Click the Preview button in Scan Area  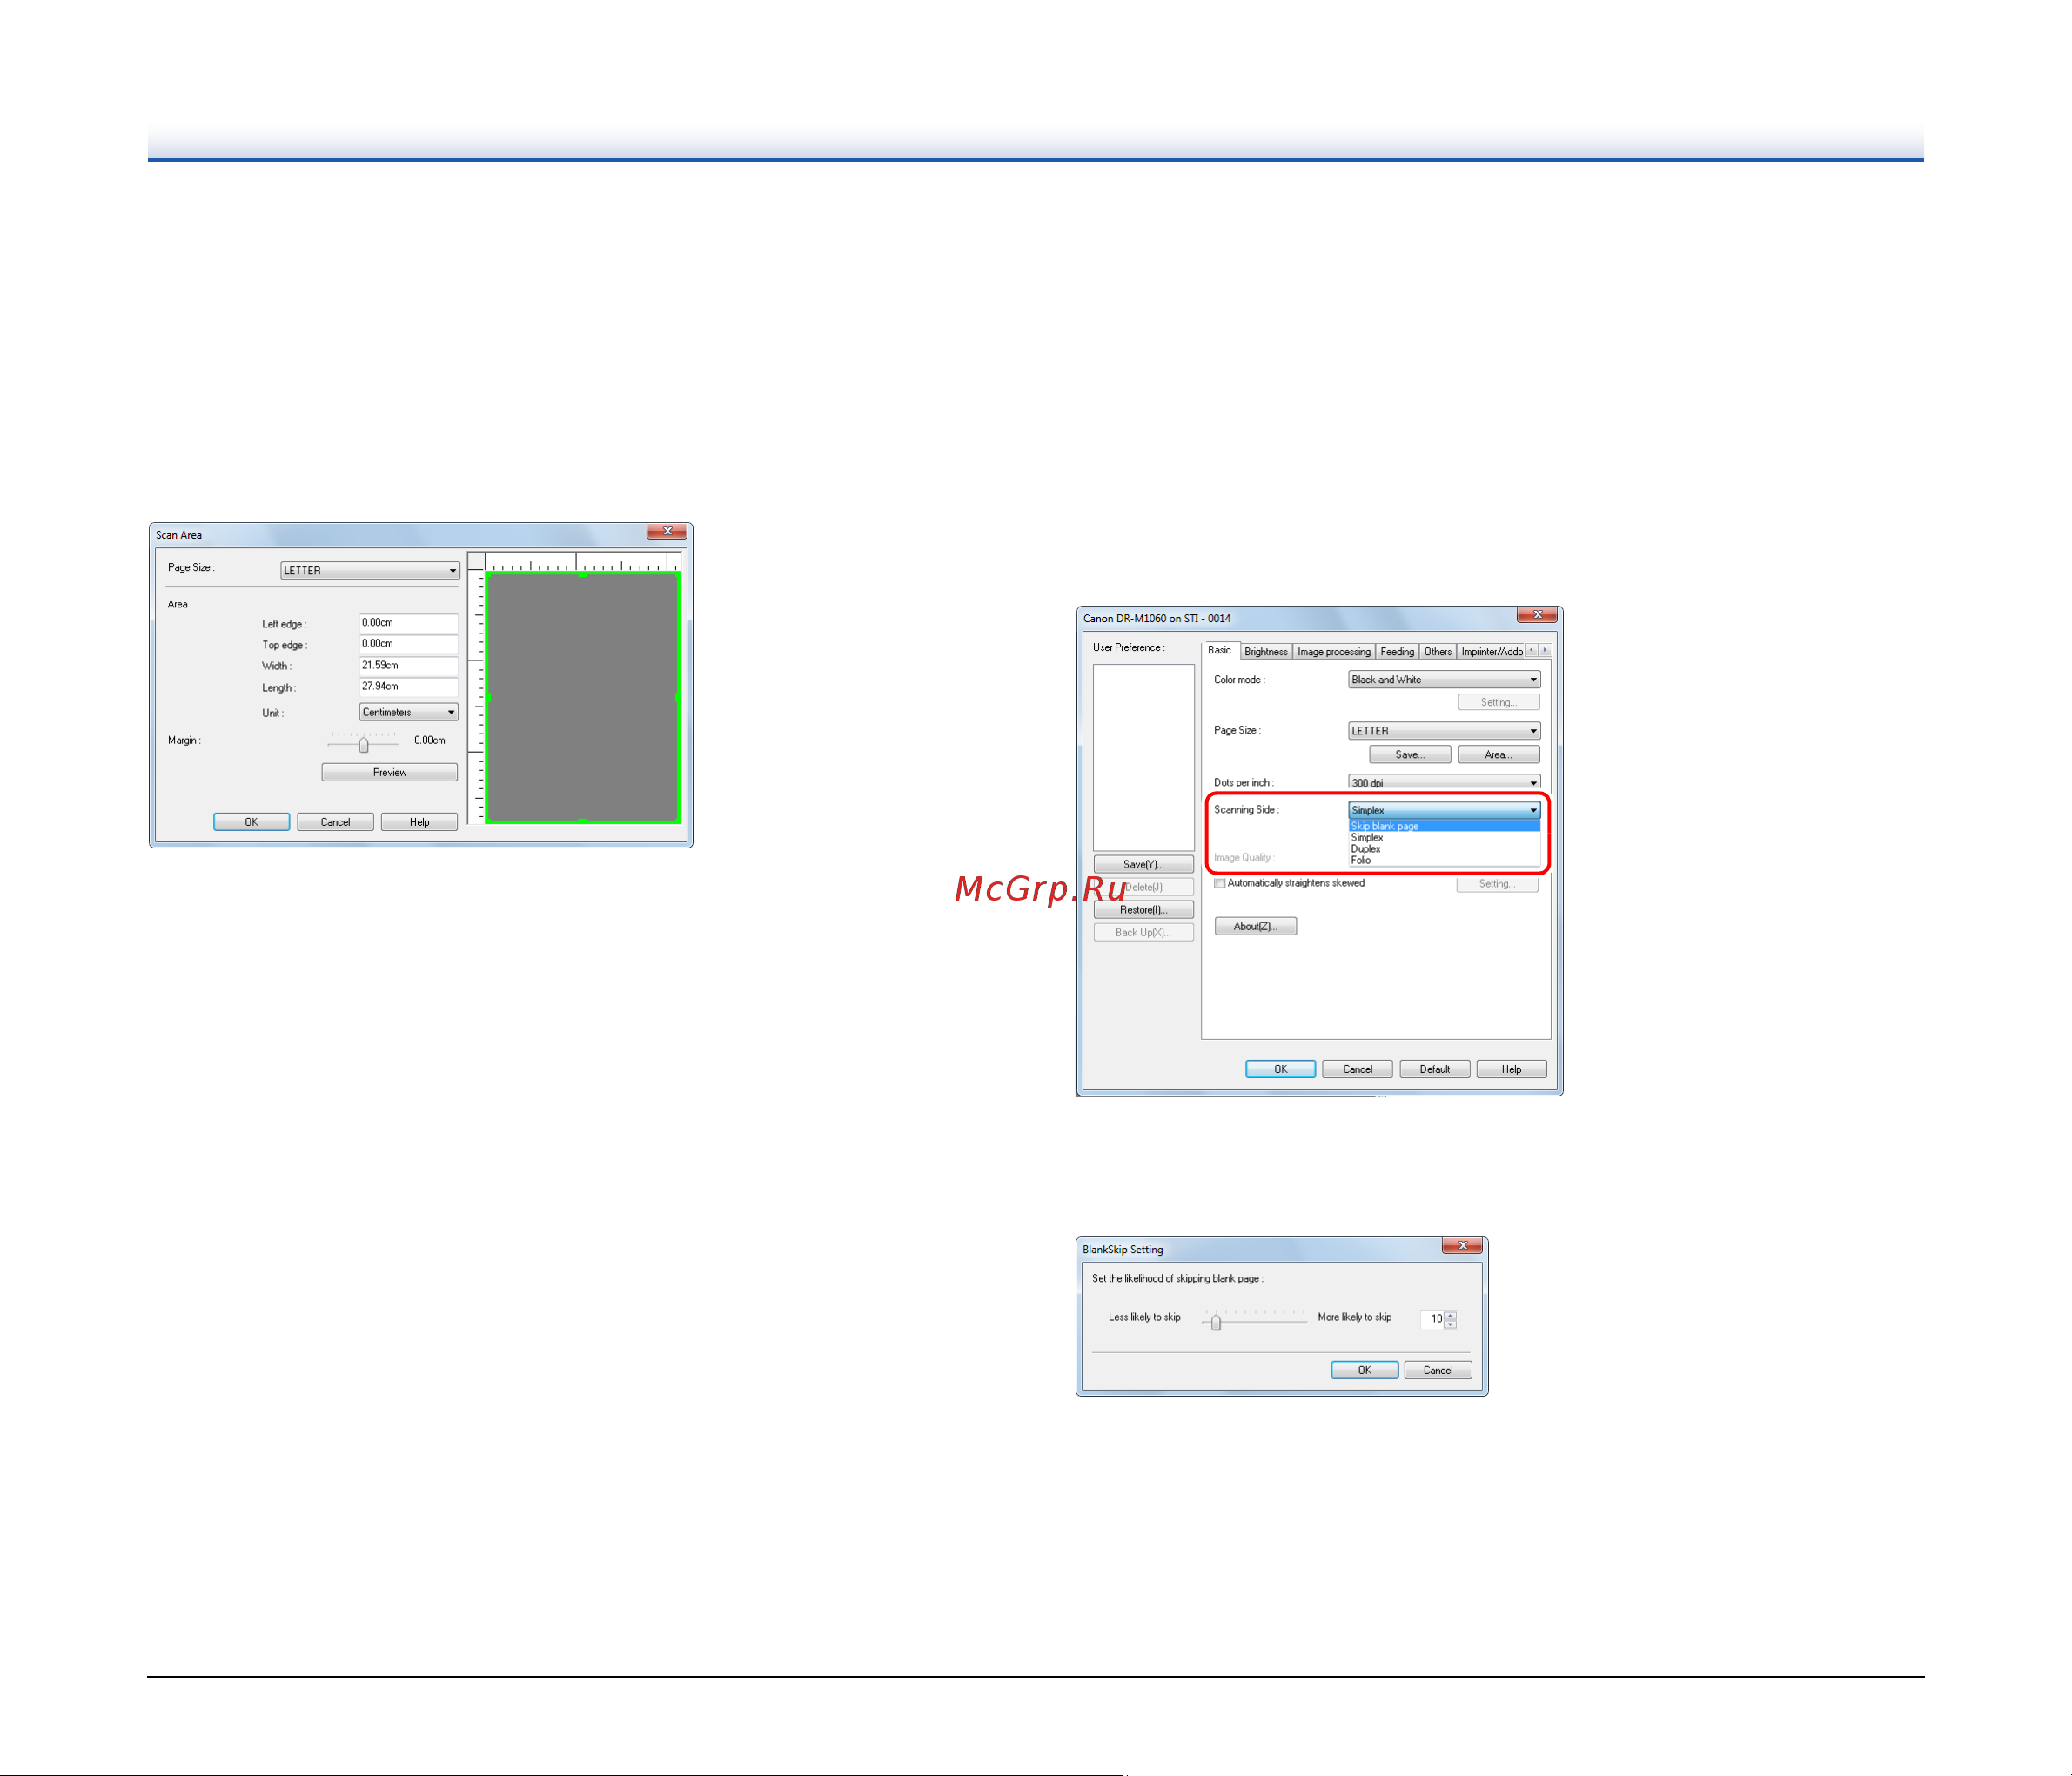coord(389,772)
